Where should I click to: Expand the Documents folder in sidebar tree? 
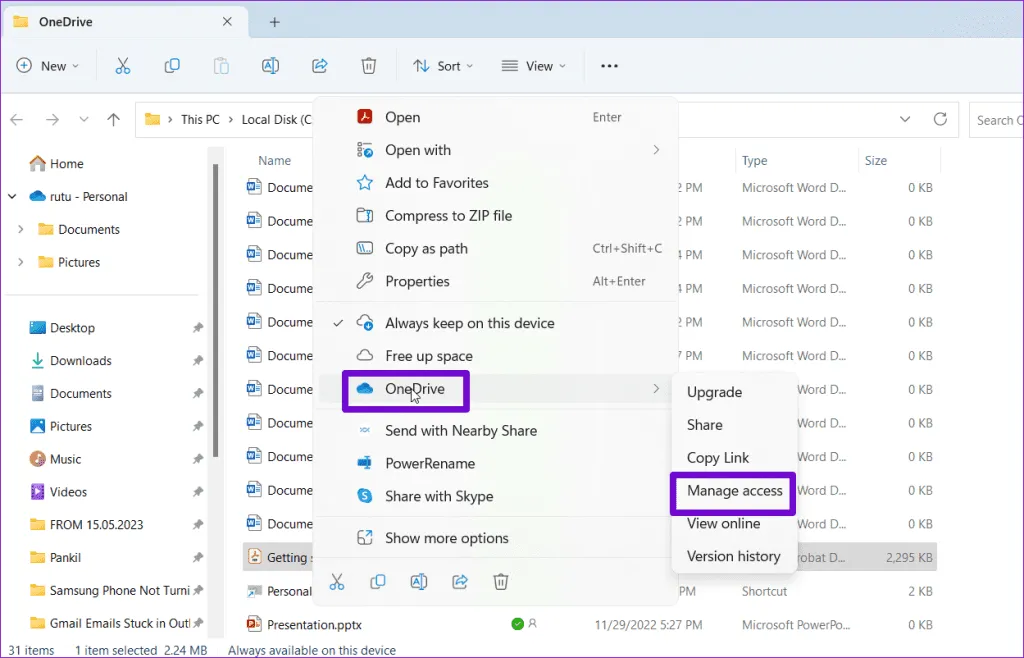click(21, 229)
